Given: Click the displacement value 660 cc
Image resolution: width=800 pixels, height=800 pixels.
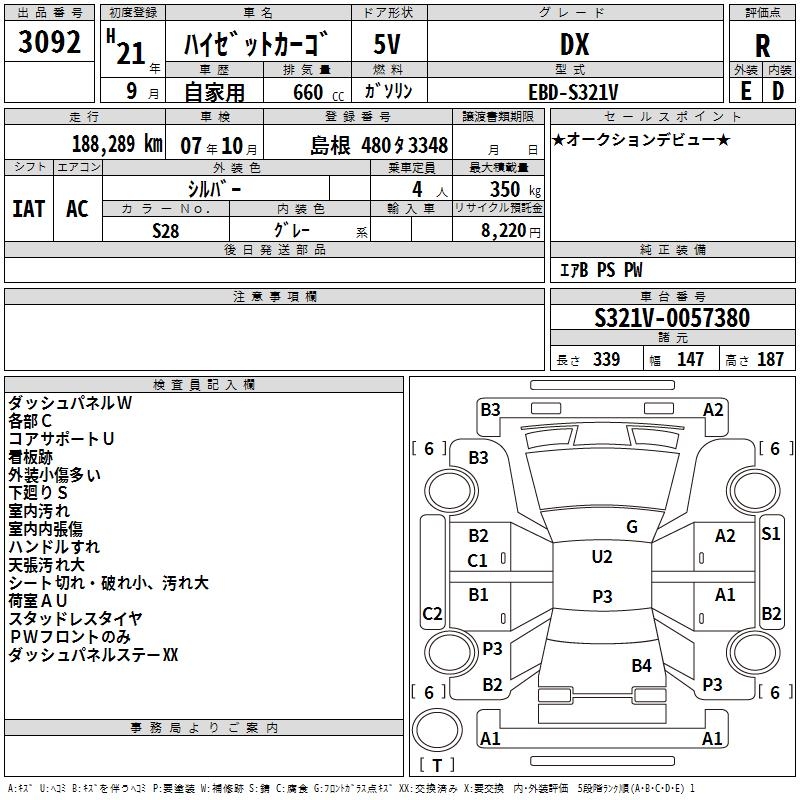Looking at the screenshot, I should (318, 92).
